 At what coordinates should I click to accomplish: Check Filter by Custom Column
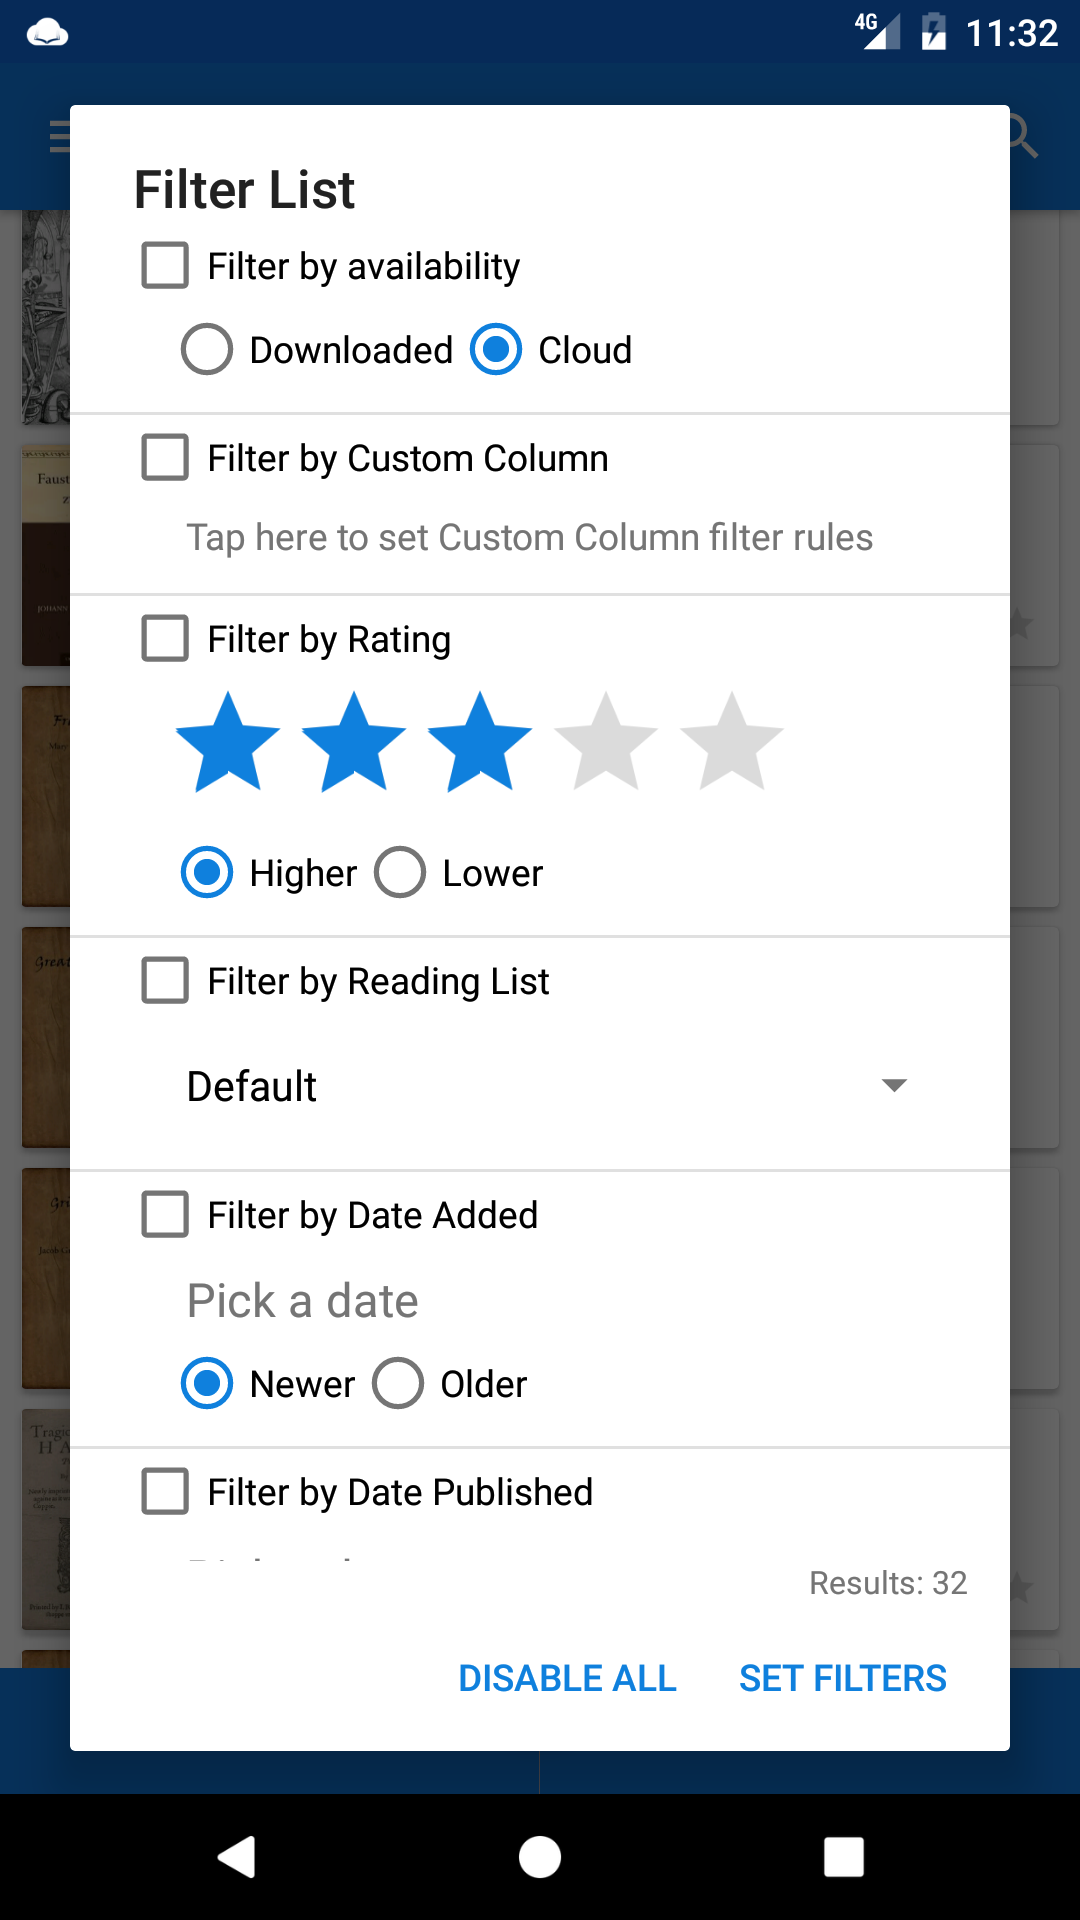coord(165,458)
